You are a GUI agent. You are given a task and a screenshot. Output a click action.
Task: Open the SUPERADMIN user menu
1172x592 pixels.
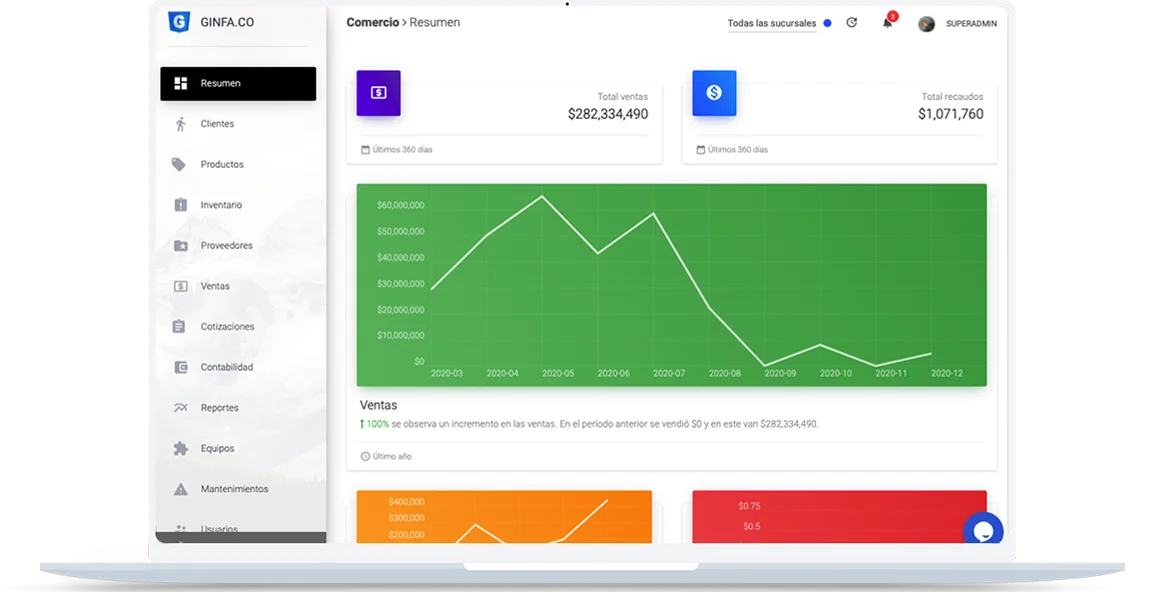coord(971,24)
